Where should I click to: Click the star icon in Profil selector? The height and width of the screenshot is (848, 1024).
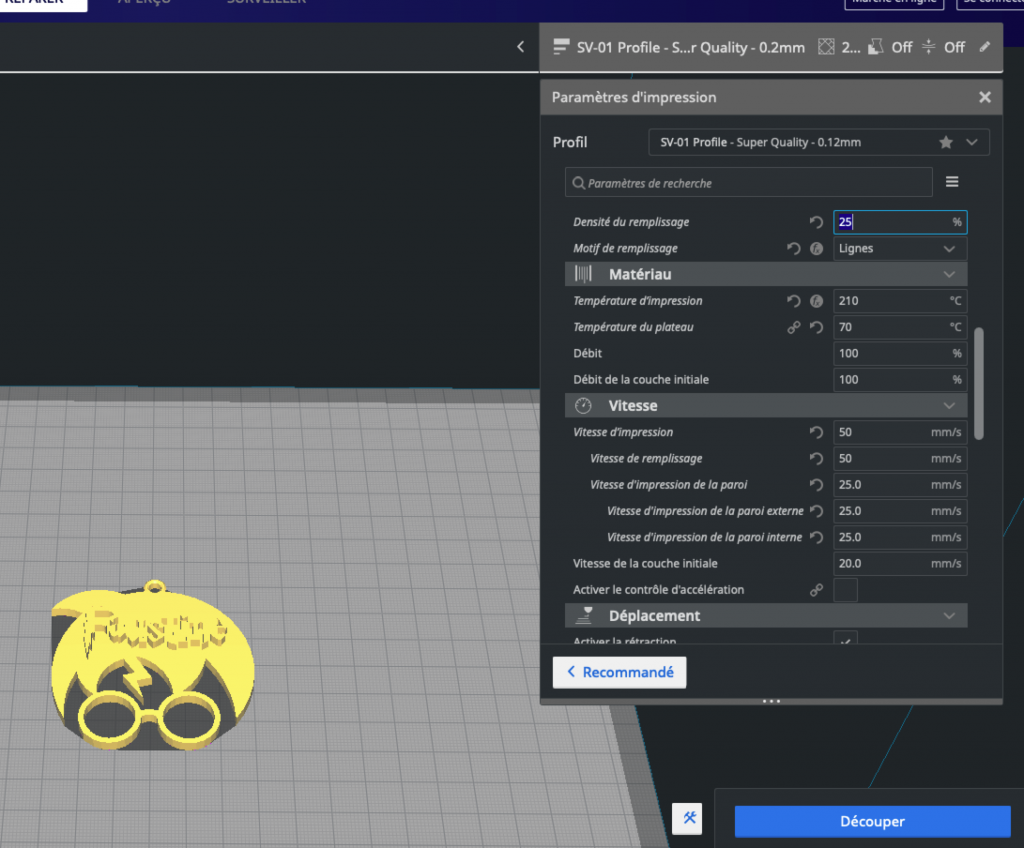(x=946, y=142)
